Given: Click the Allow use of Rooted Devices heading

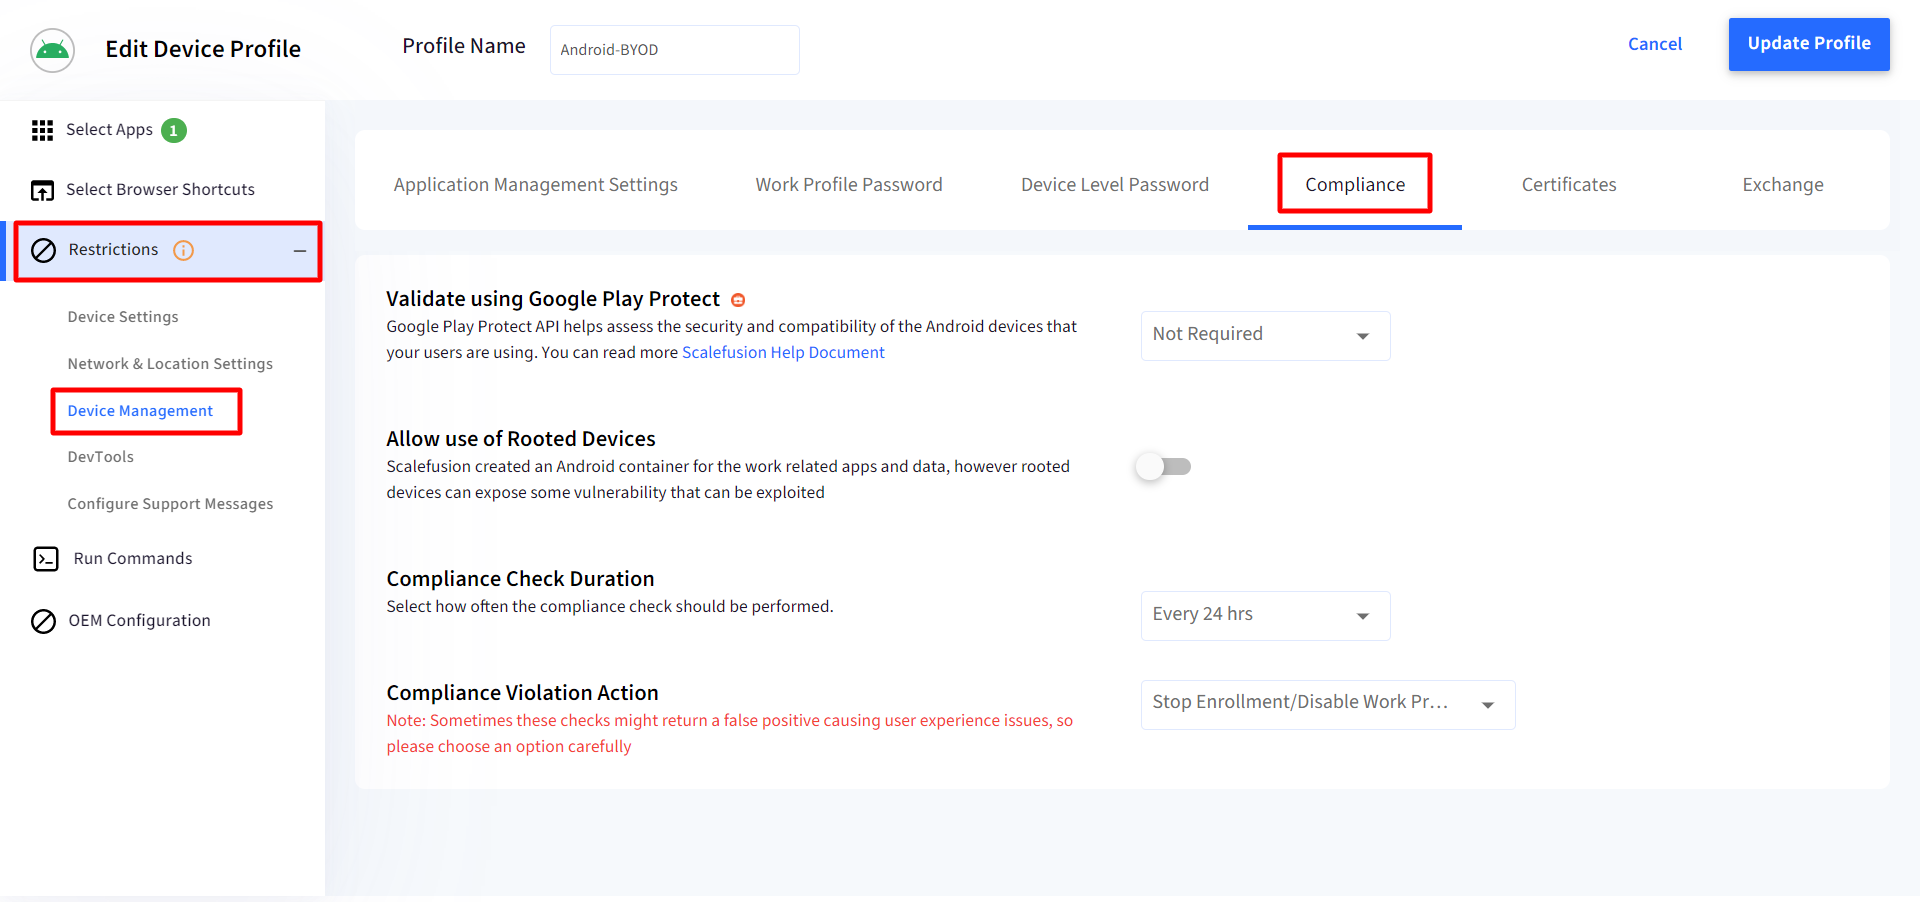Looking at the screenshot, I should (521, 439).
